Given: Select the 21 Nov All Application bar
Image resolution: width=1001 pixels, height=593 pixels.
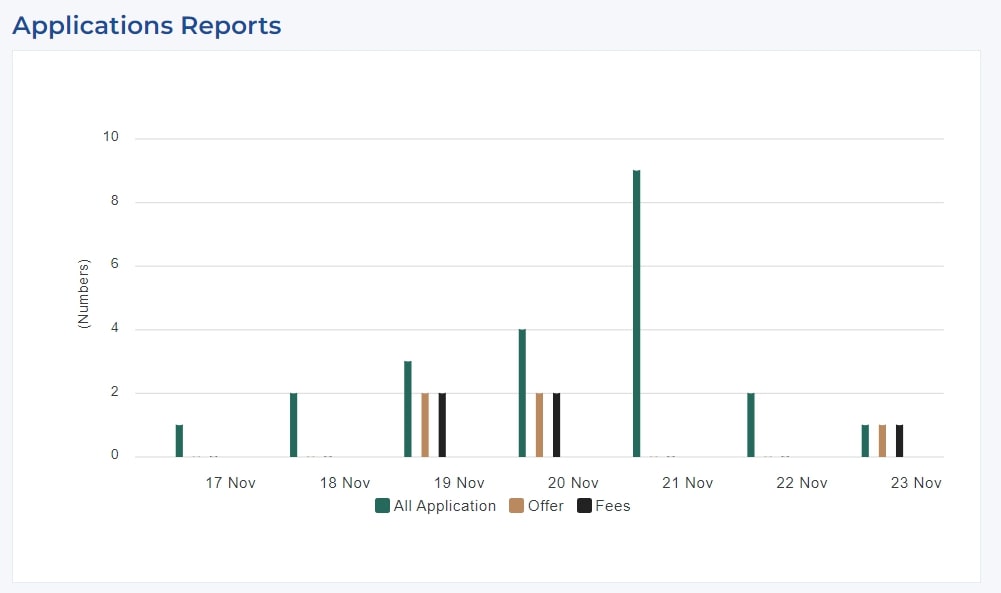Looking at the screenshot, I should point(636,313).
